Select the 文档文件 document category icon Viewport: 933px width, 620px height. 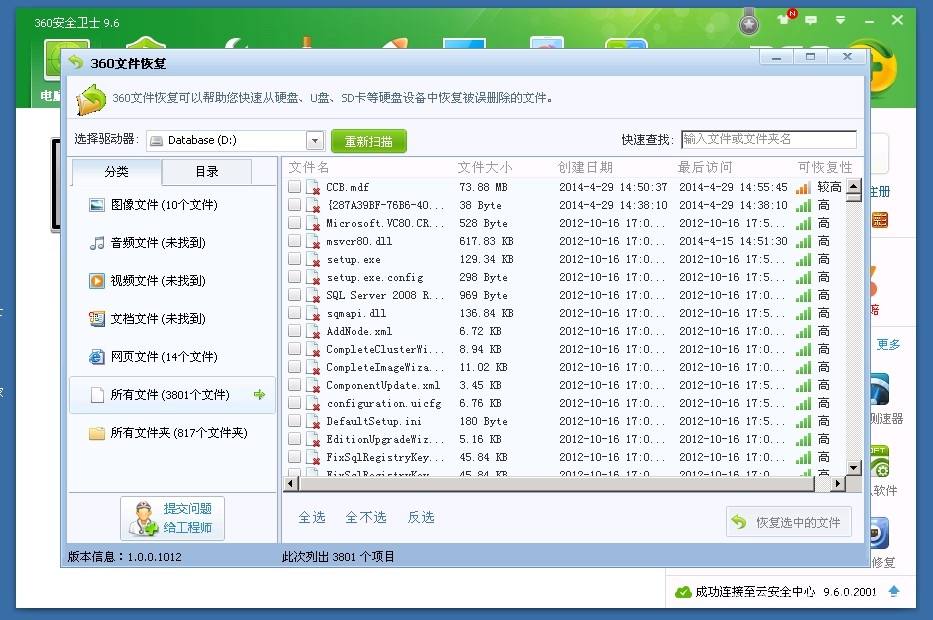[97, 319]
